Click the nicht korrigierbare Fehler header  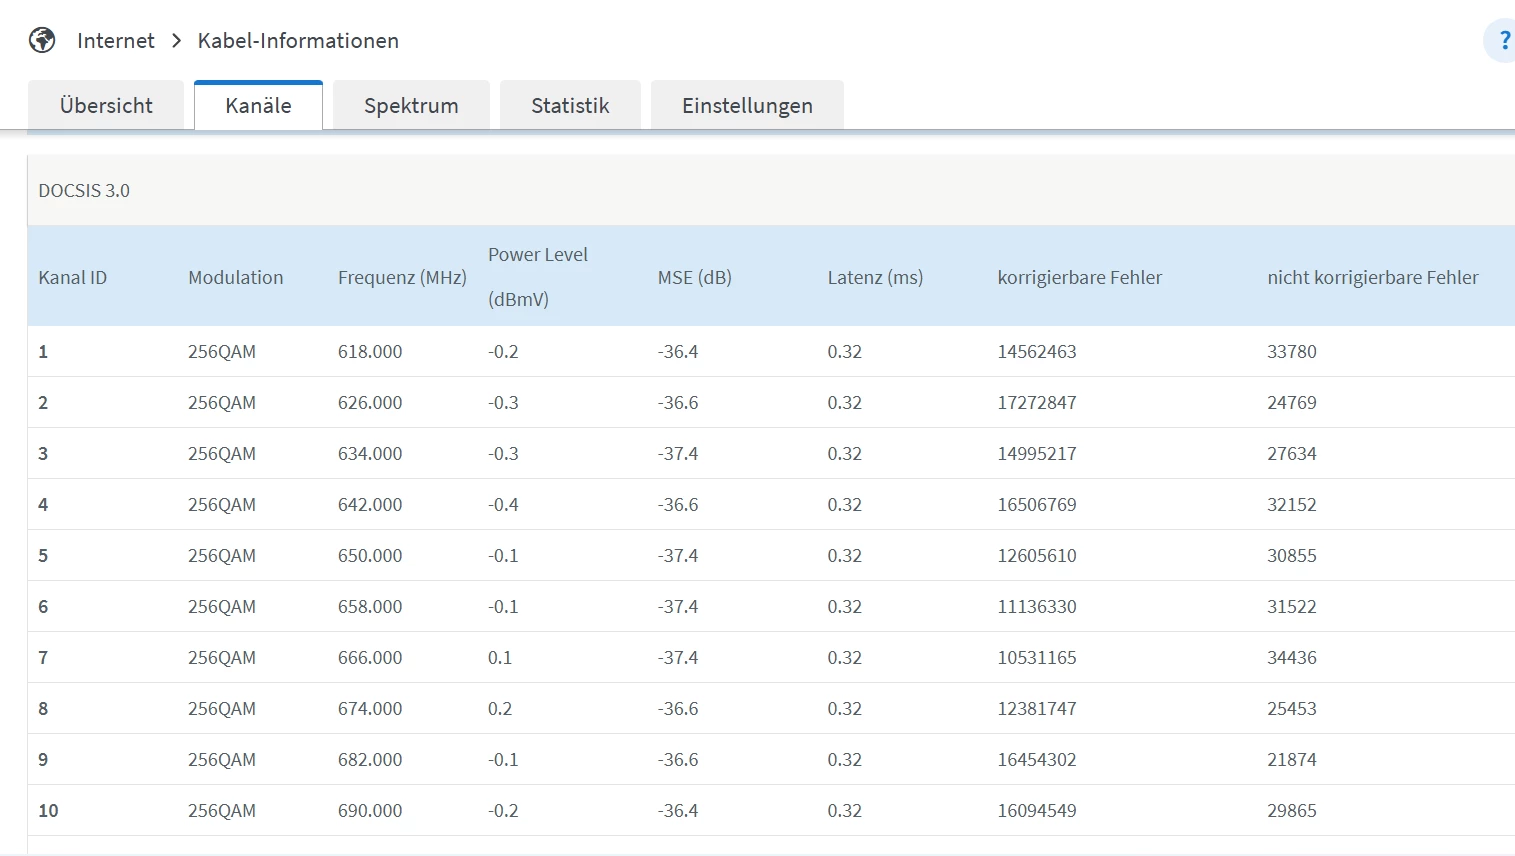(x=1372, y=278)
